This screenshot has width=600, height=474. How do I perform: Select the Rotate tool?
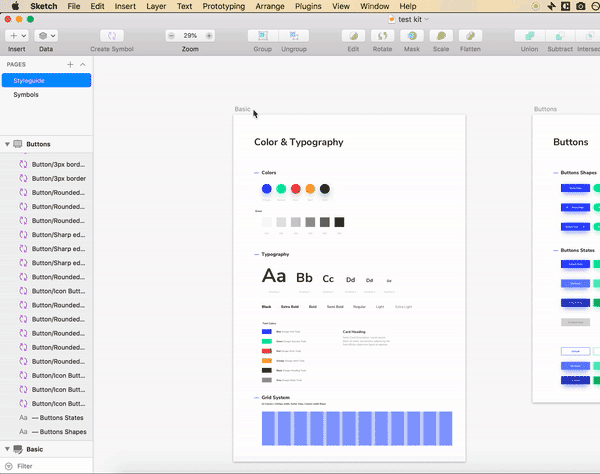pyautogui.click(x=382, y=36)
